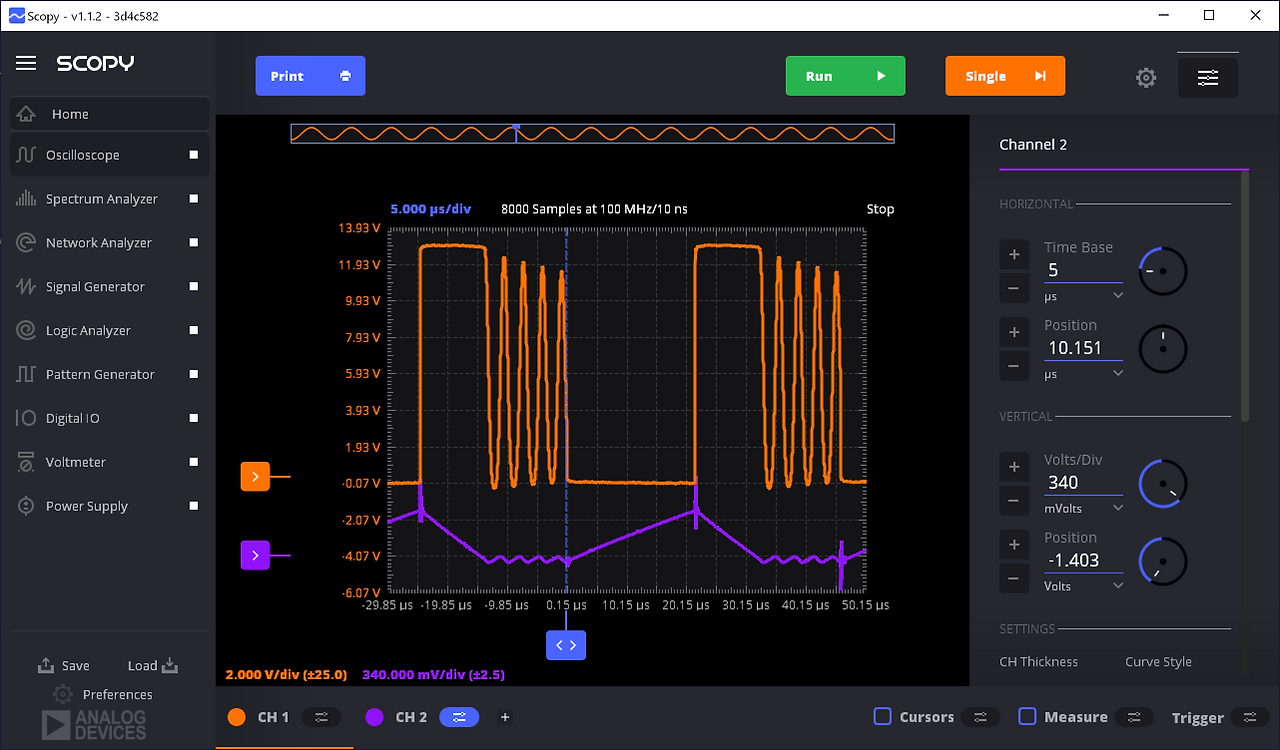Click the blue trigger position handle
Image resolution: width=1280 pixels, height=750 pixels.
566,645
